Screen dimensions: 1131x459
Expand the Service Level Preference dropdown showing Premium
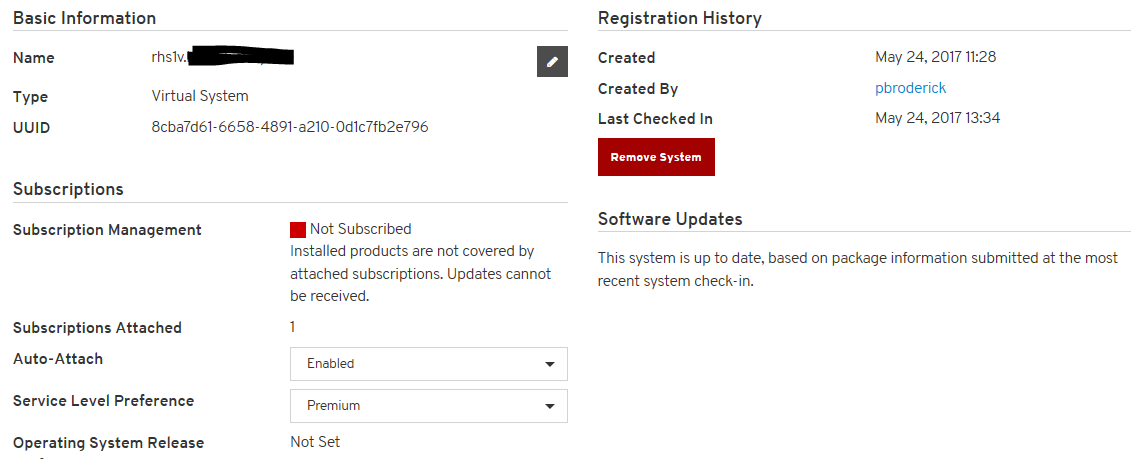(x=428, y=406)
